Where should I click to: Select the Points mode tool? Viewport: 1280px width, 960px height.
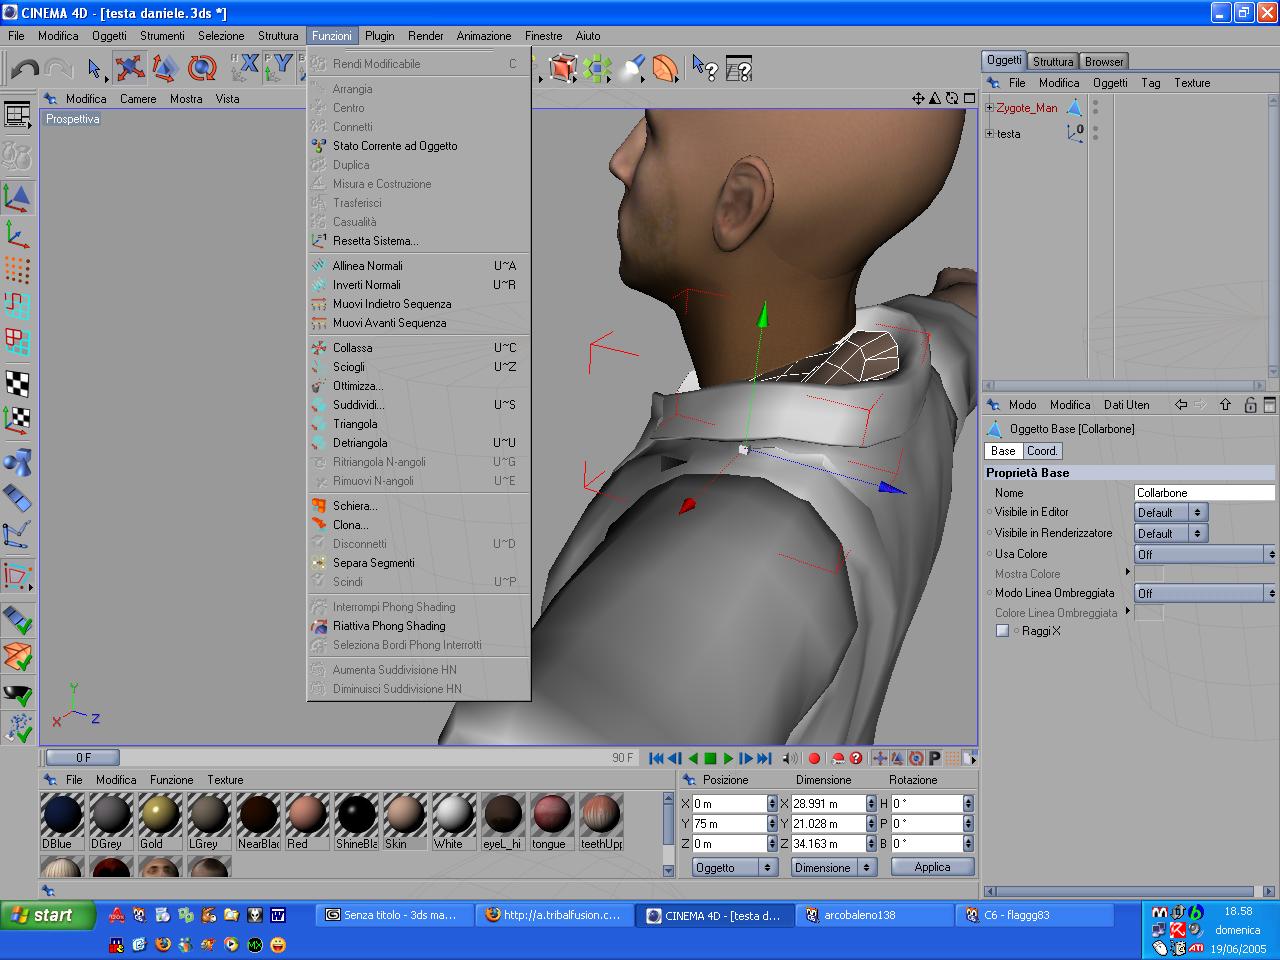click(x=17, y=270)
